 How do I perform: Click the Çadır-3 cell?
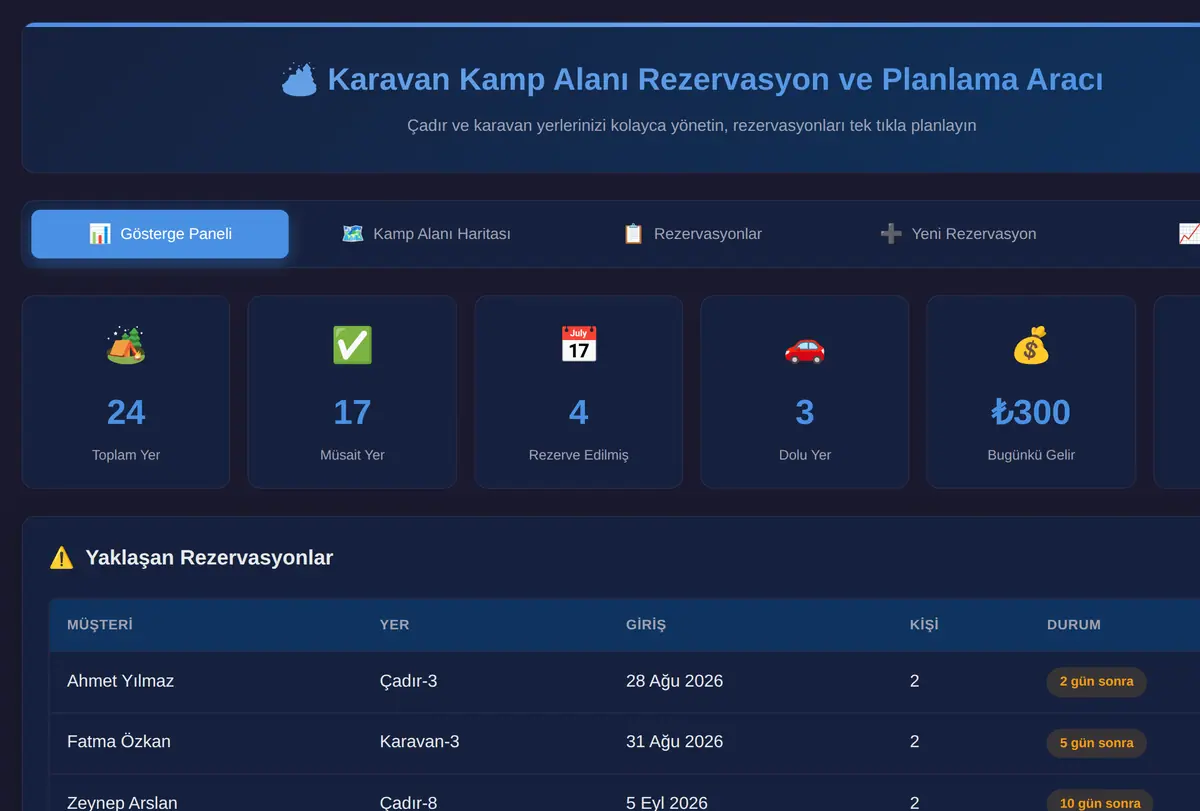(x=408, y=681)
